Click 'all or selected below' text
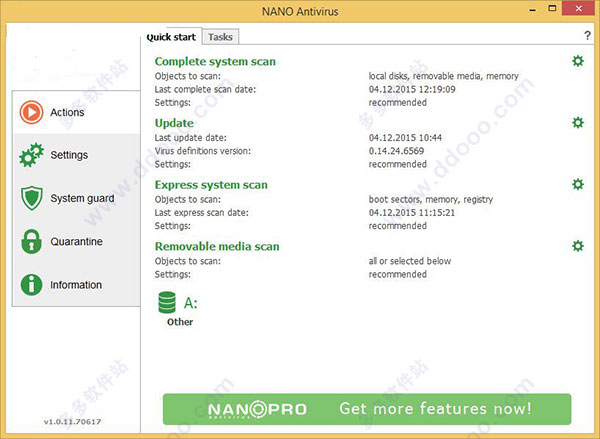Viewport: 600px width, 439px height. tap(410, 261)
